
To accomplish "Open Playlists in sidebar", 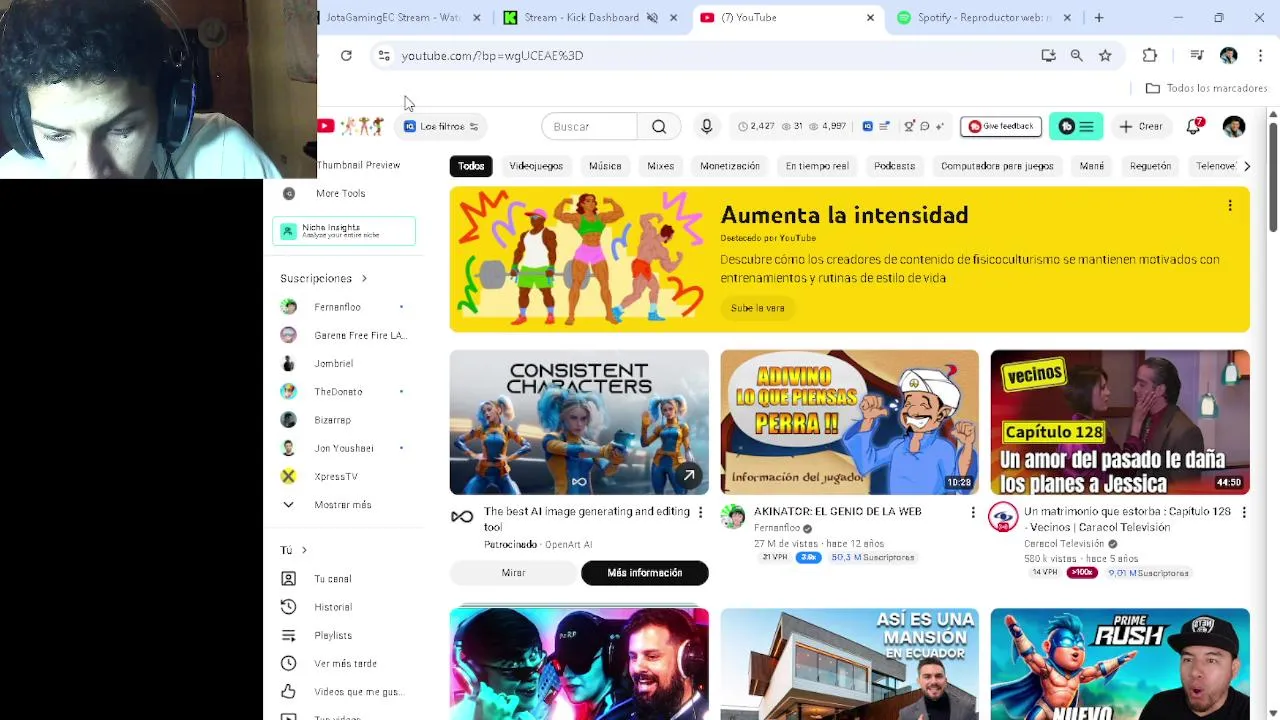I will click(343, 635).
